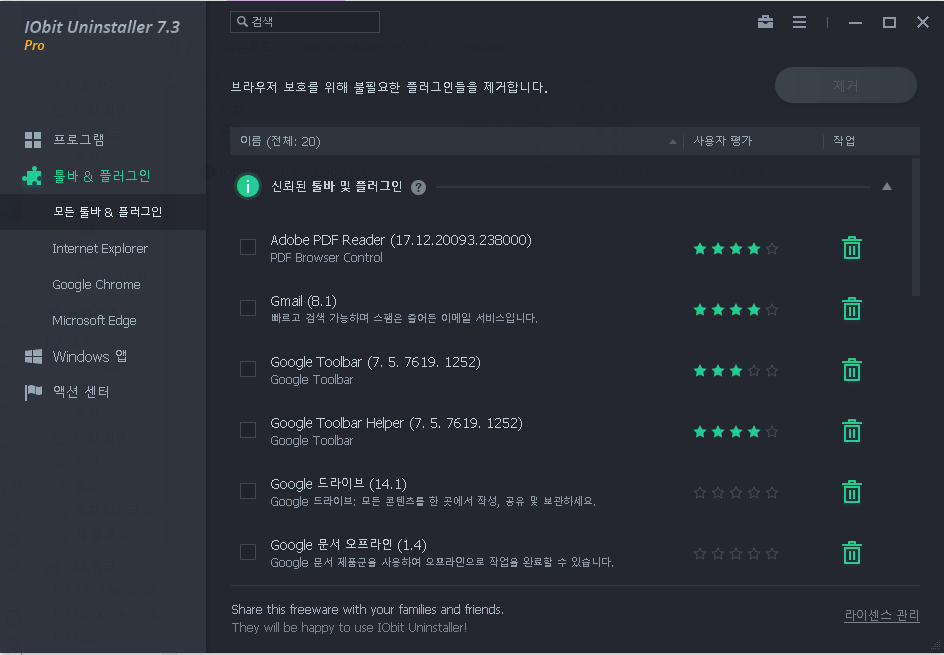Select 툴바 & 플러그인 in sidebar

coord(101,176)
